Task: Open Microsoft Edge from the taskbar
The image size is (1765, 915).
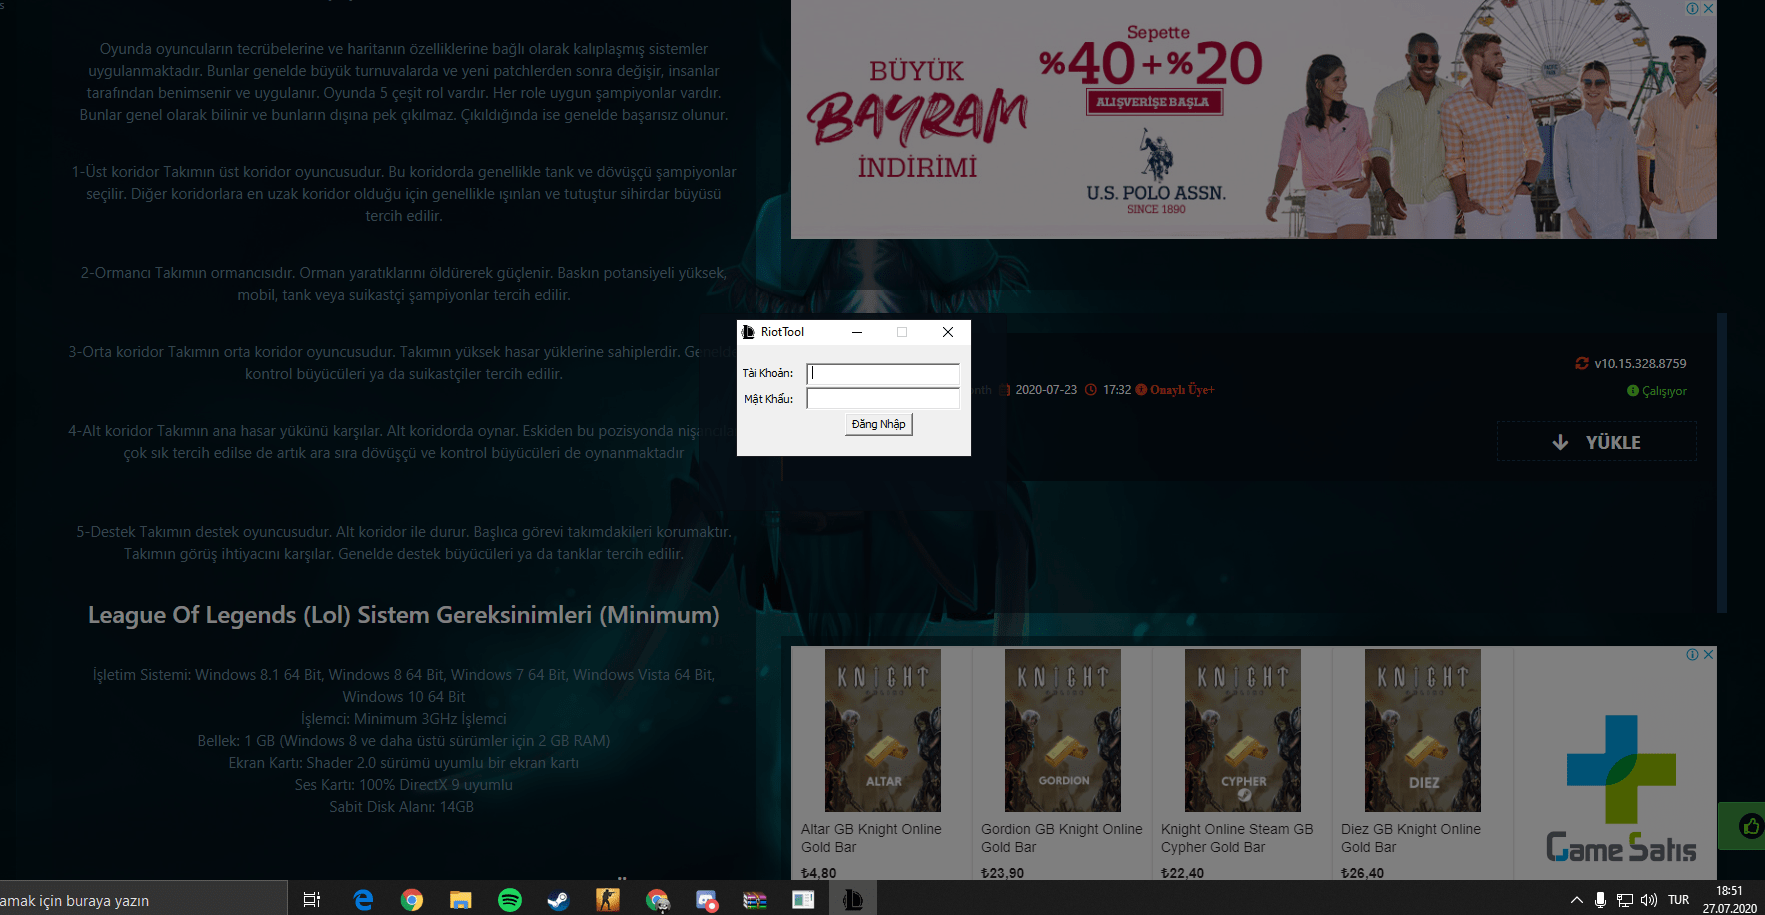Action: coord(363,900)
